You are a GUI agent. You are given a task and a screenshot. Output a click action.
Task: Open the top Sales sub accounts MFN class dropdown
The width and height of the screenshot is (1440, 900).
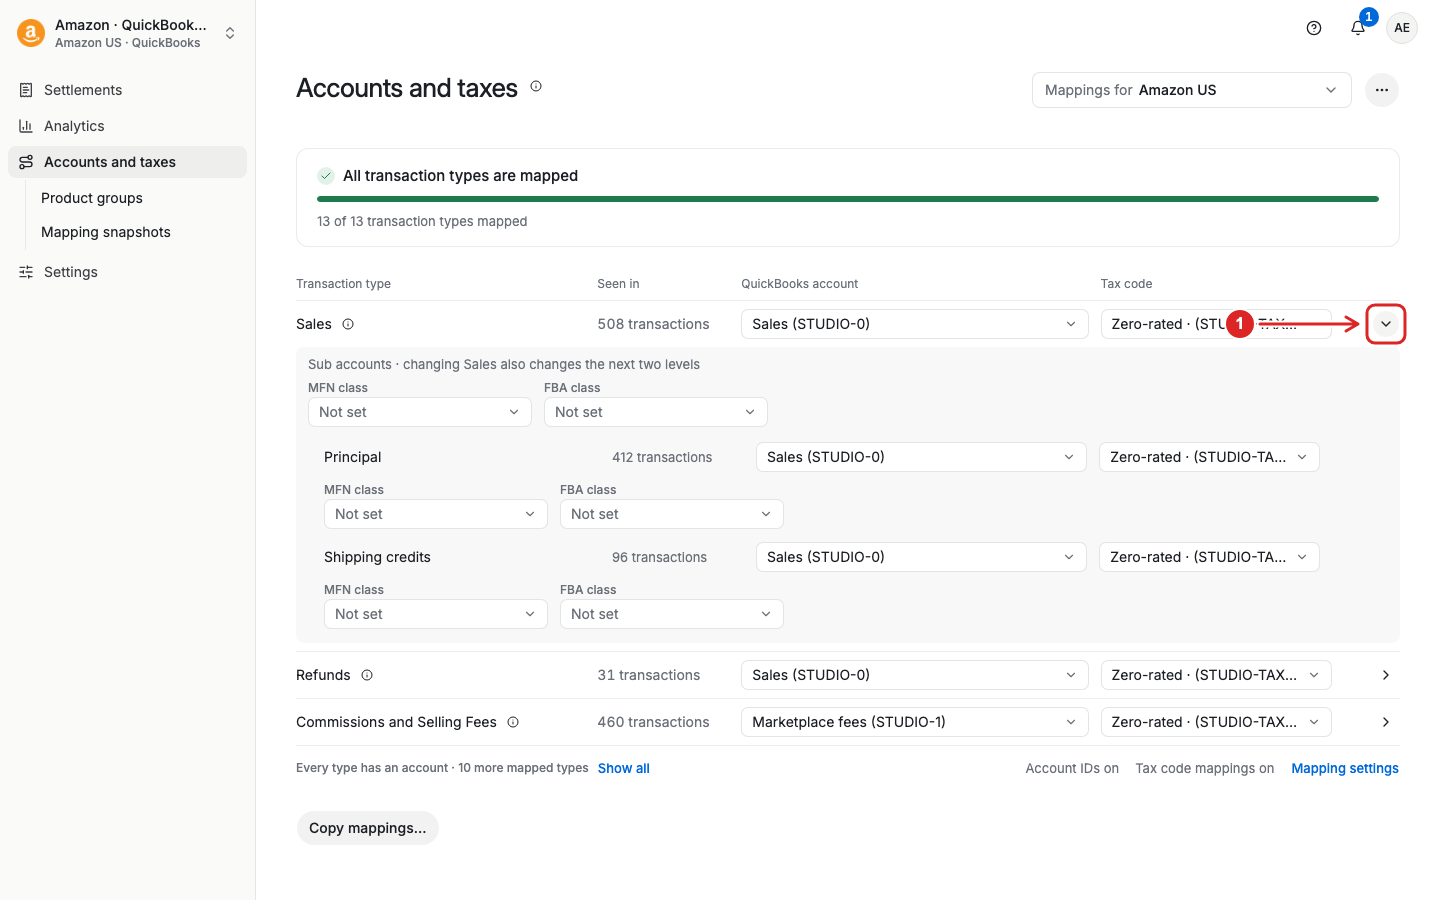(420, 412)
